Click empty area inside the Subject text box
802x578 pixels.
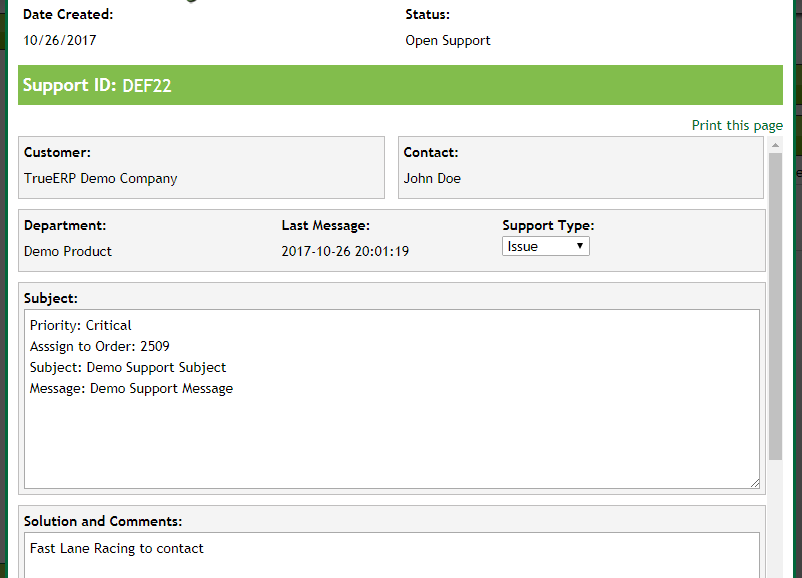[x=391, y=440]
